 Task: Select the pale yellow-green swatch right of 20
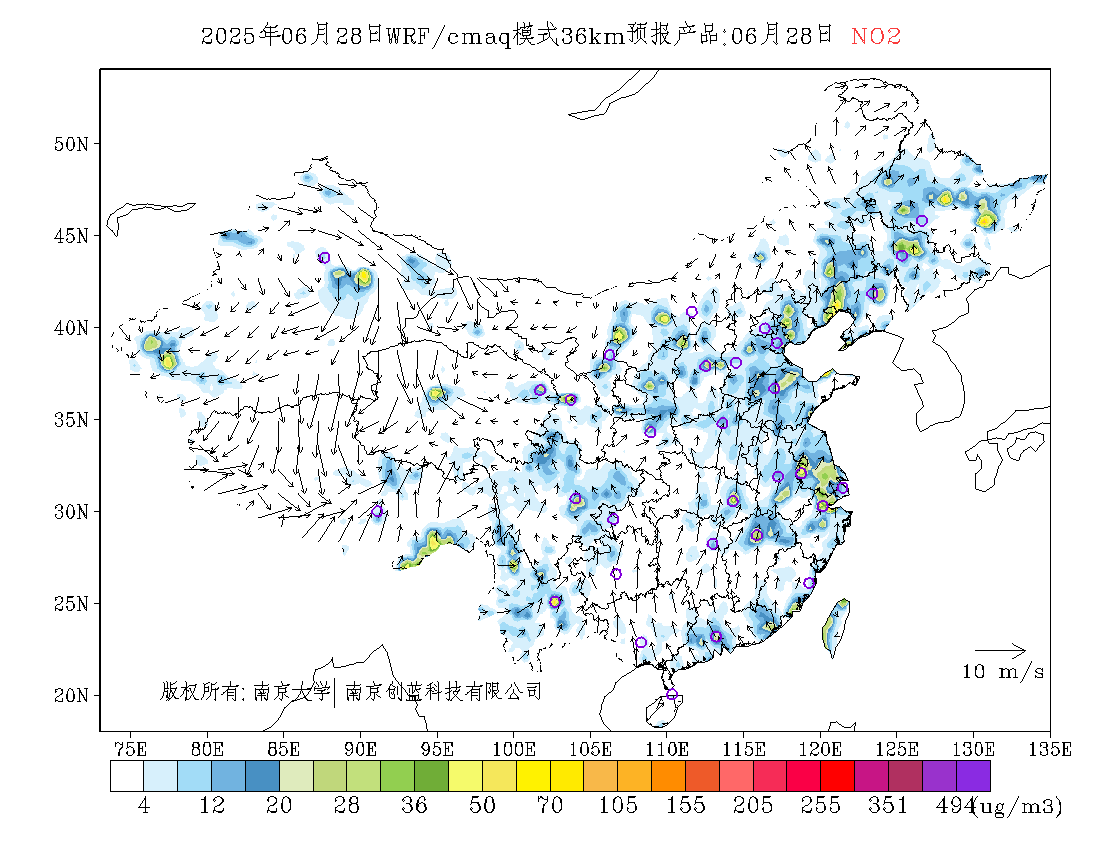(x=296, y=776)
